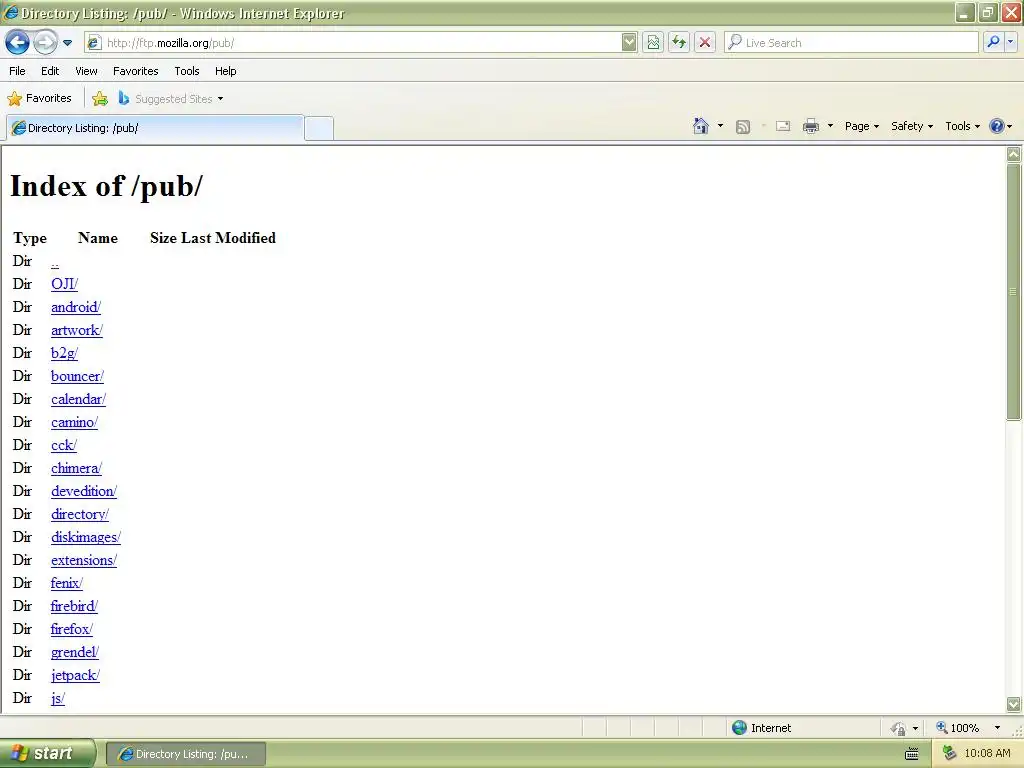
Task: Open the artwork/ directory link
Action: (76, 330)
